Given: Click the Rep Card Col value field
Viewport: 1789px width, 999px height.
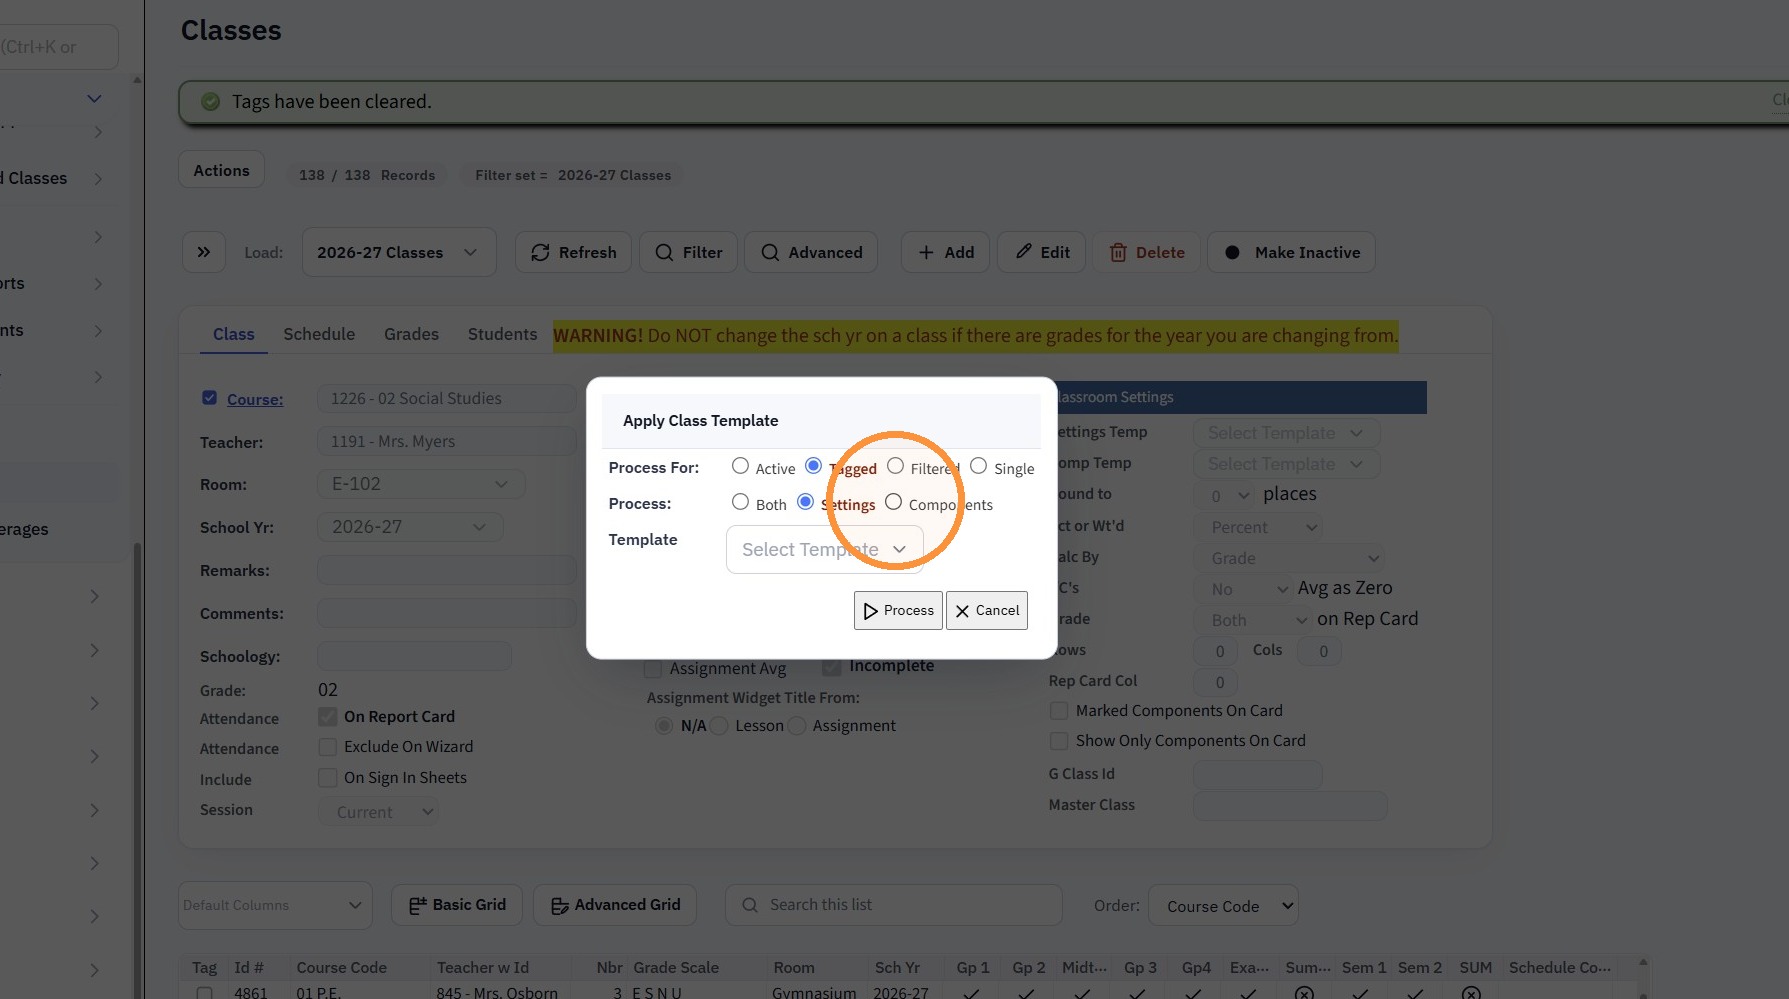Looking at the screenshot, I should (1216, 682).
